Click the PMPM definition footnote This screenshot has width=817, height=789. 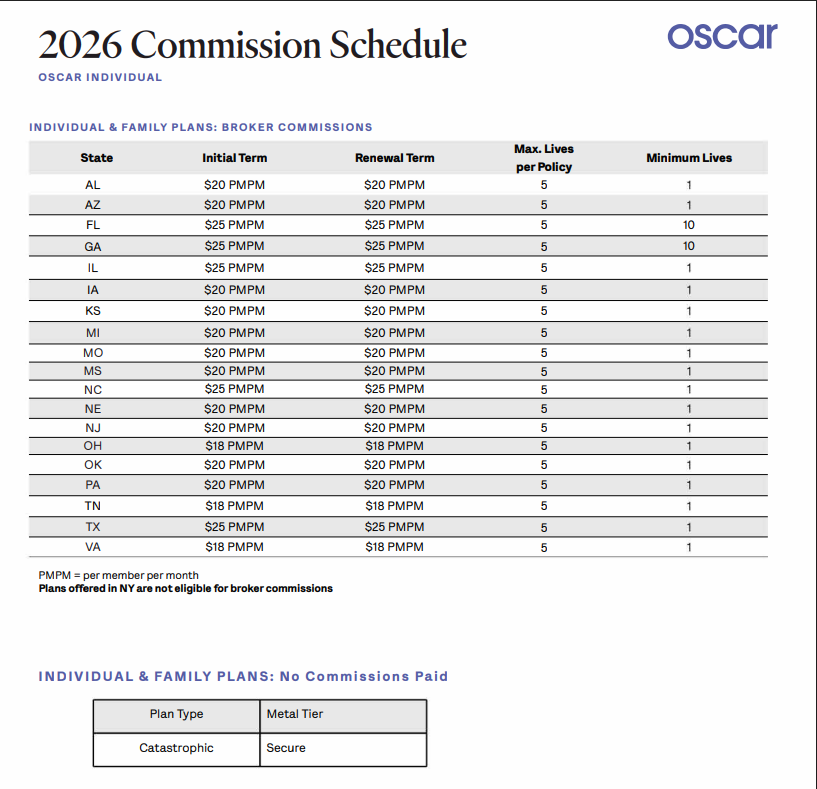pyautogui.click(x=118, y=575)
